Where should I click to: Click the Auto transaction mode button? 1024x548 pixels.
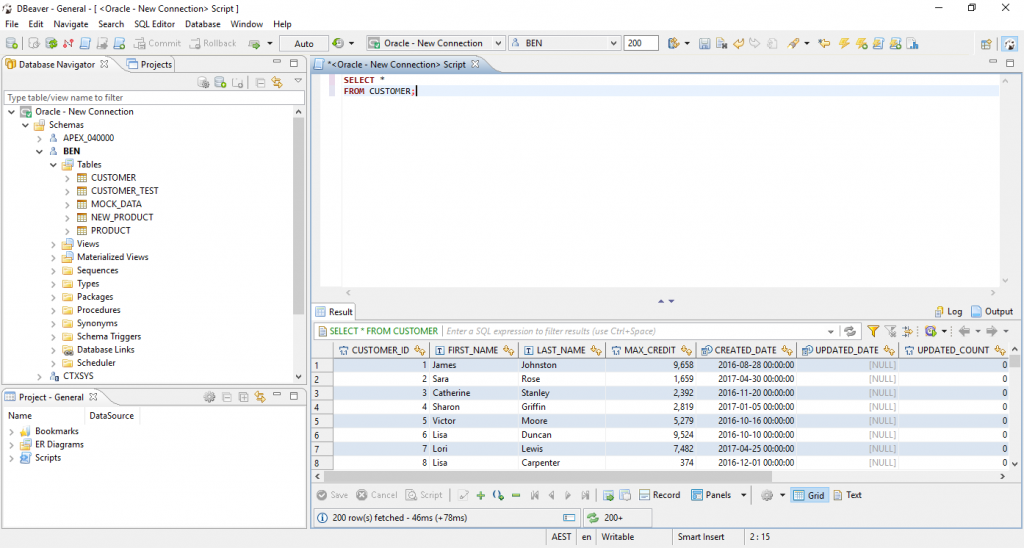(303, 44)
